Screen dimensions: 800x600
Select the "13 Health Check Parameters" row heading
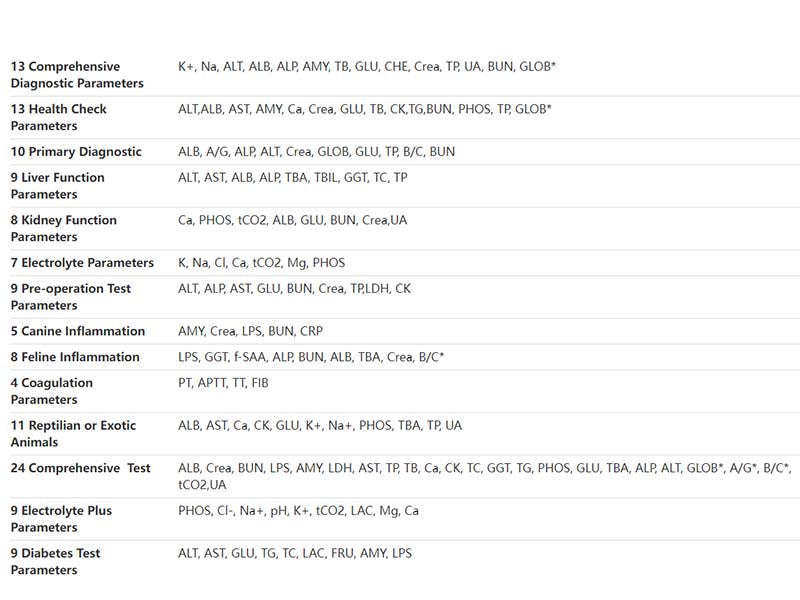point(59,117)
